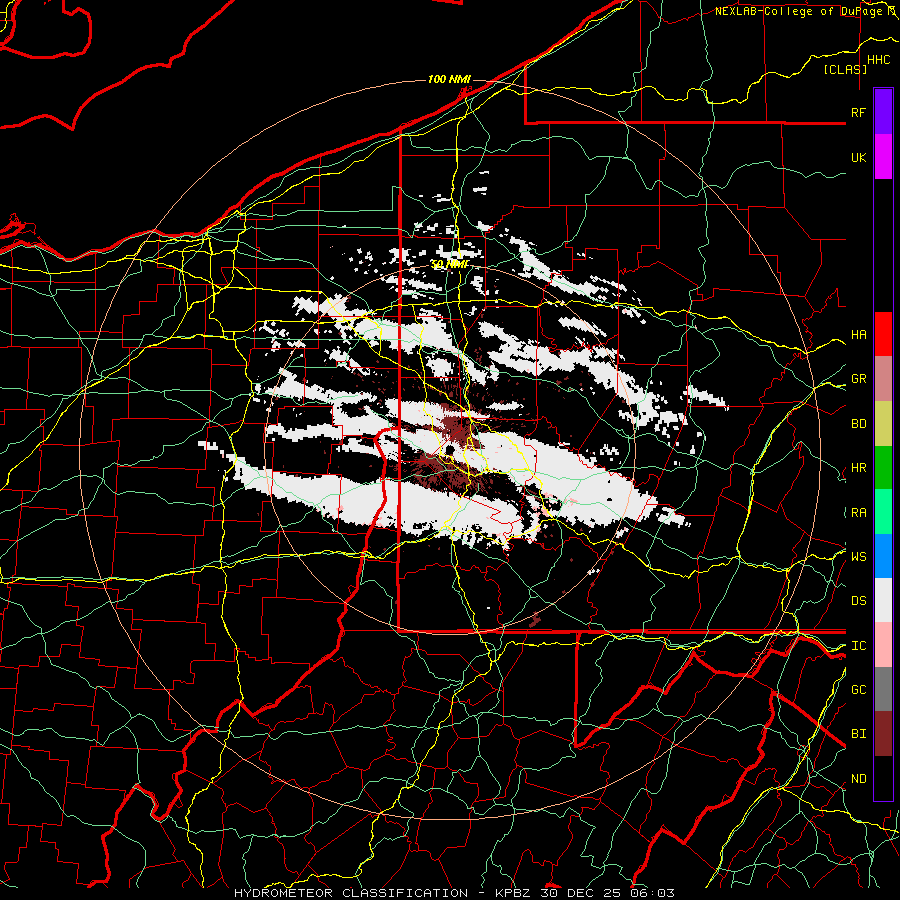Select the yellow BD legend color block
This screenshot has width=900, height=900.
click(x=883, y=423)
